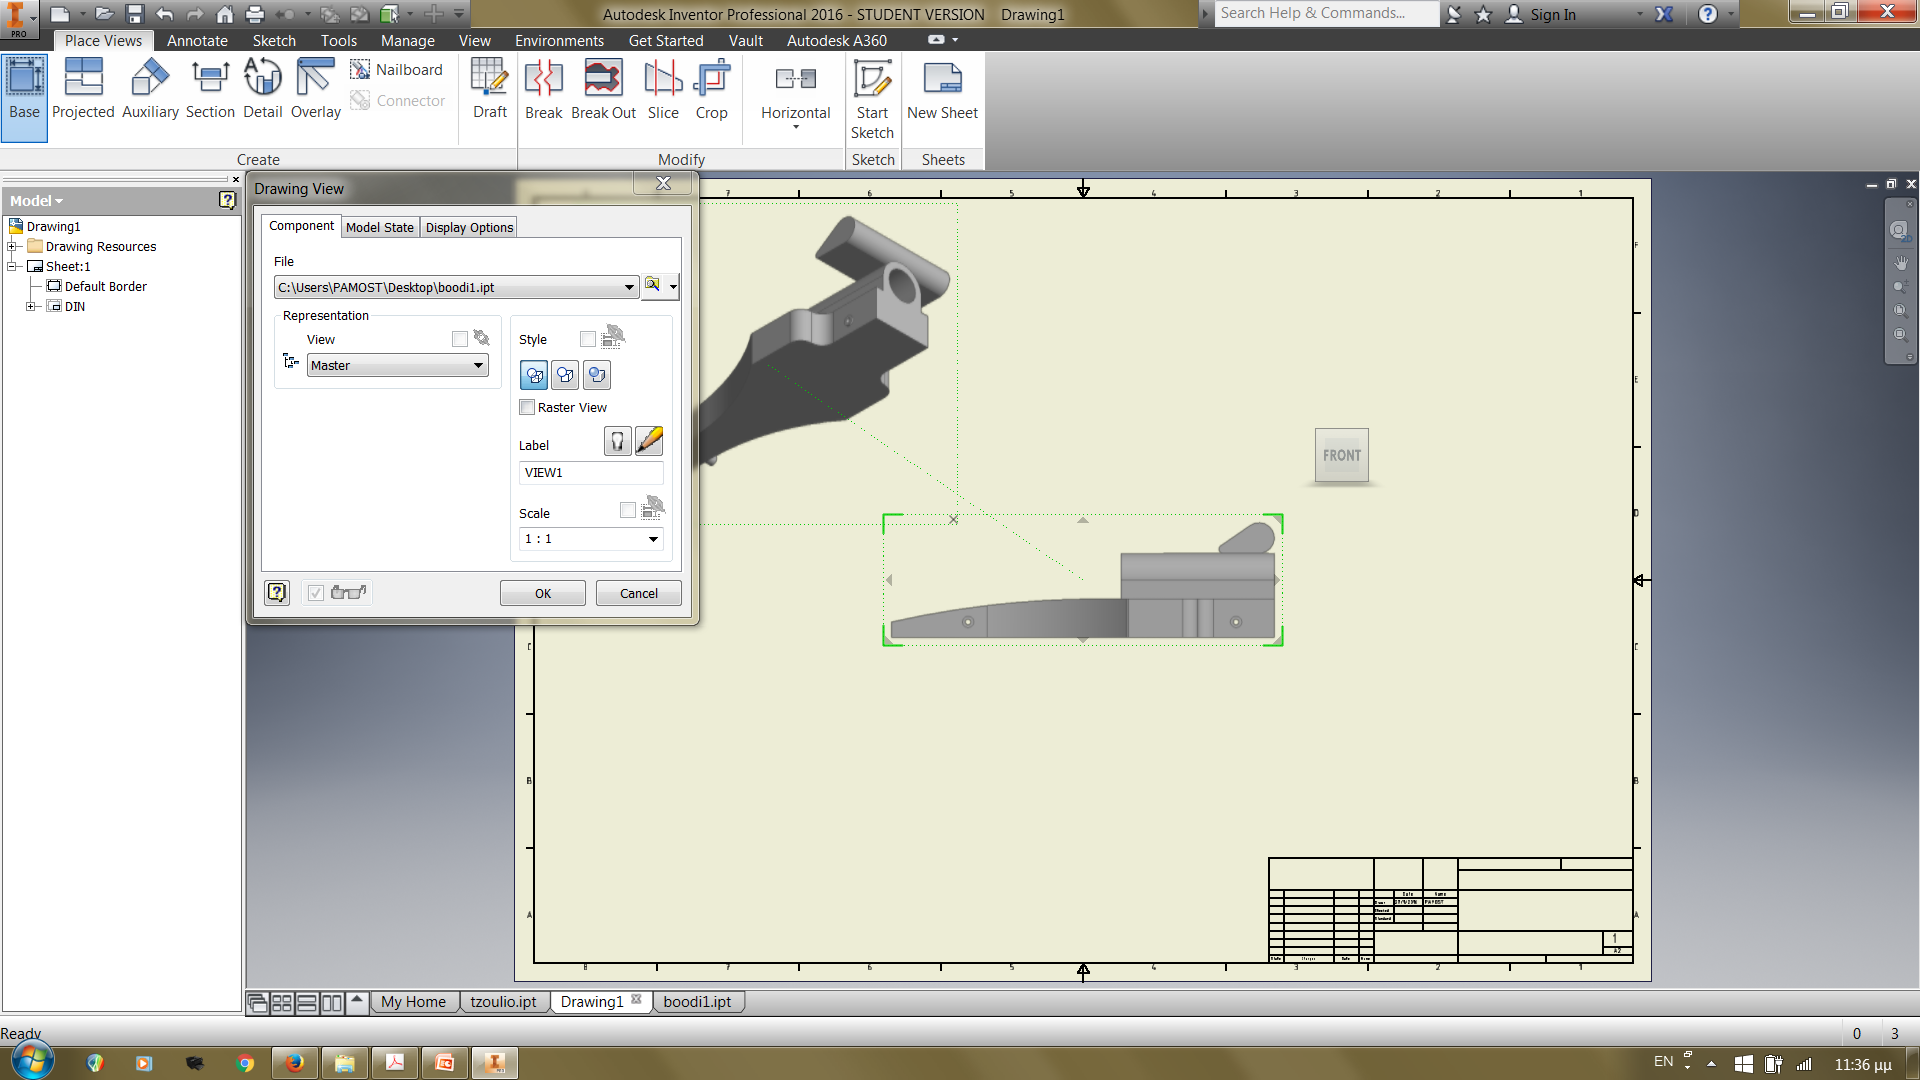Viewport: 1920px width, 1080px height.
Task: Browse for an existing file icon
Action: [653, 287]
